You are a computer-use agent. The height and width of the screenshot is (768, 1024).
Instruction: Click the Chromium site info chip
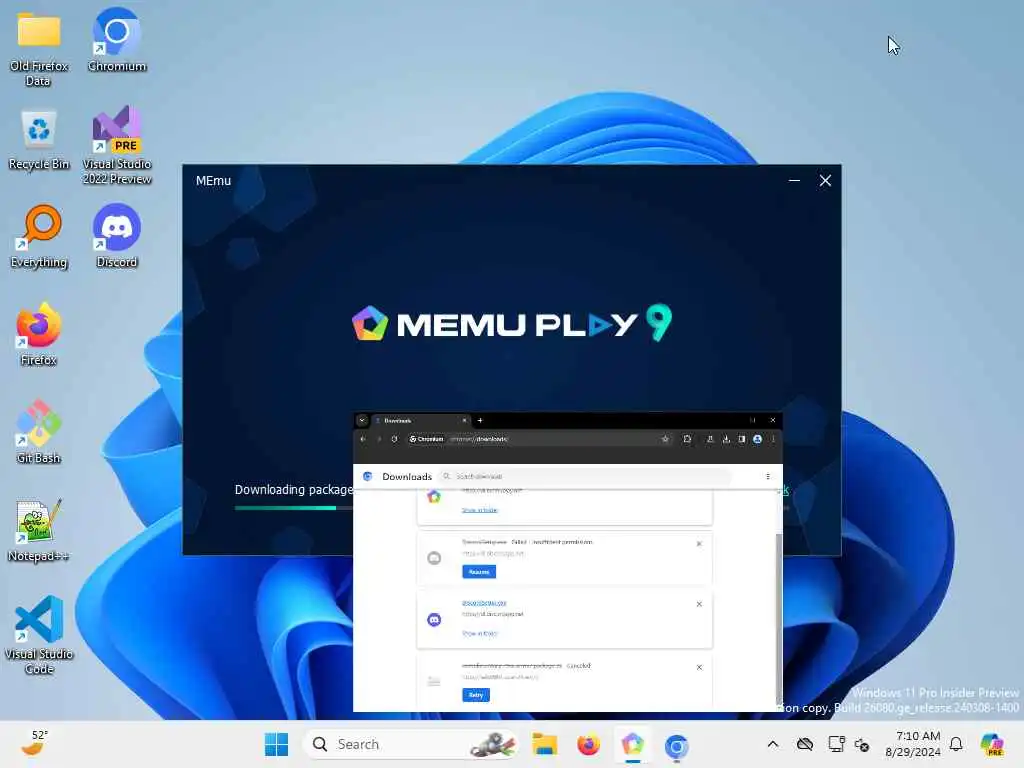pos(426,439)
